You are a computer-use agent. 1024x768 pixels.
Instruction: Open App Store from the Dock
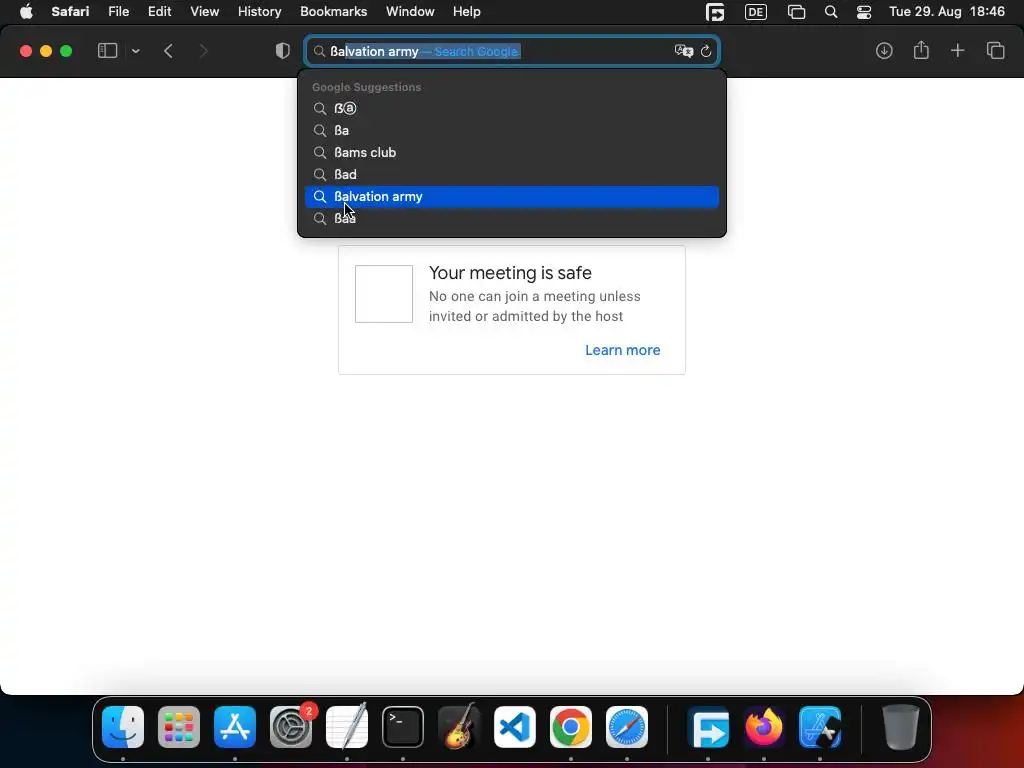coord(235,727)
